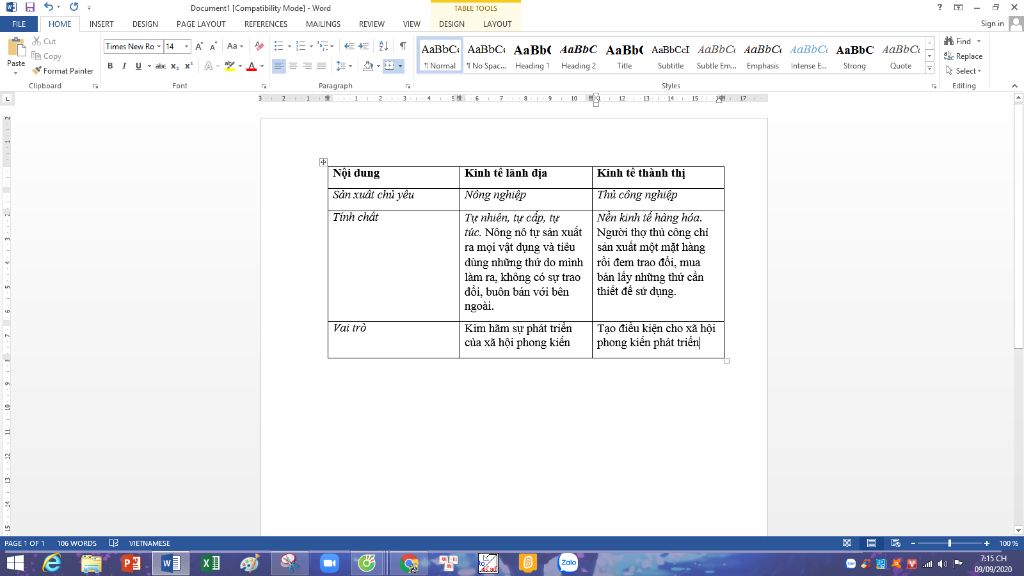Viewport: 1024px width, 576px height.
Task: Click the Undo arrow icon
Action: [x=48, y=7]
